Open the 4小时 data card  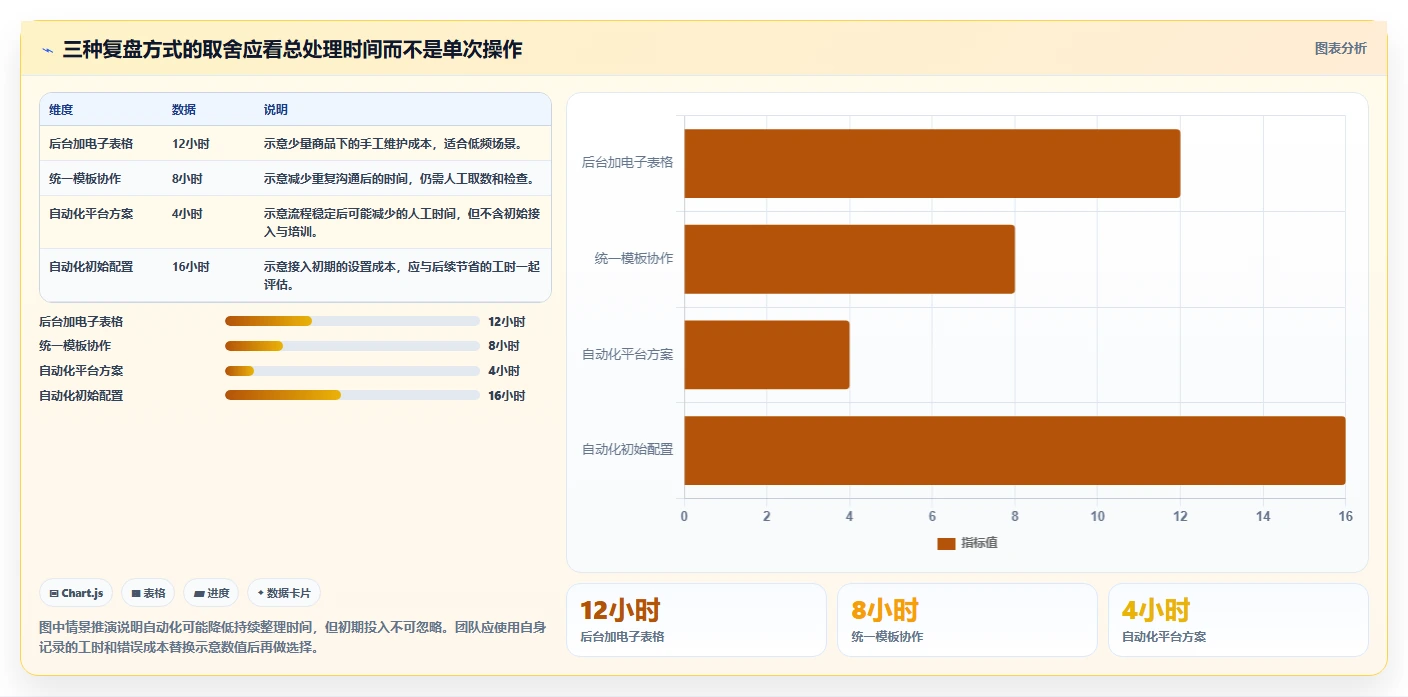(x=1238, y=620)
